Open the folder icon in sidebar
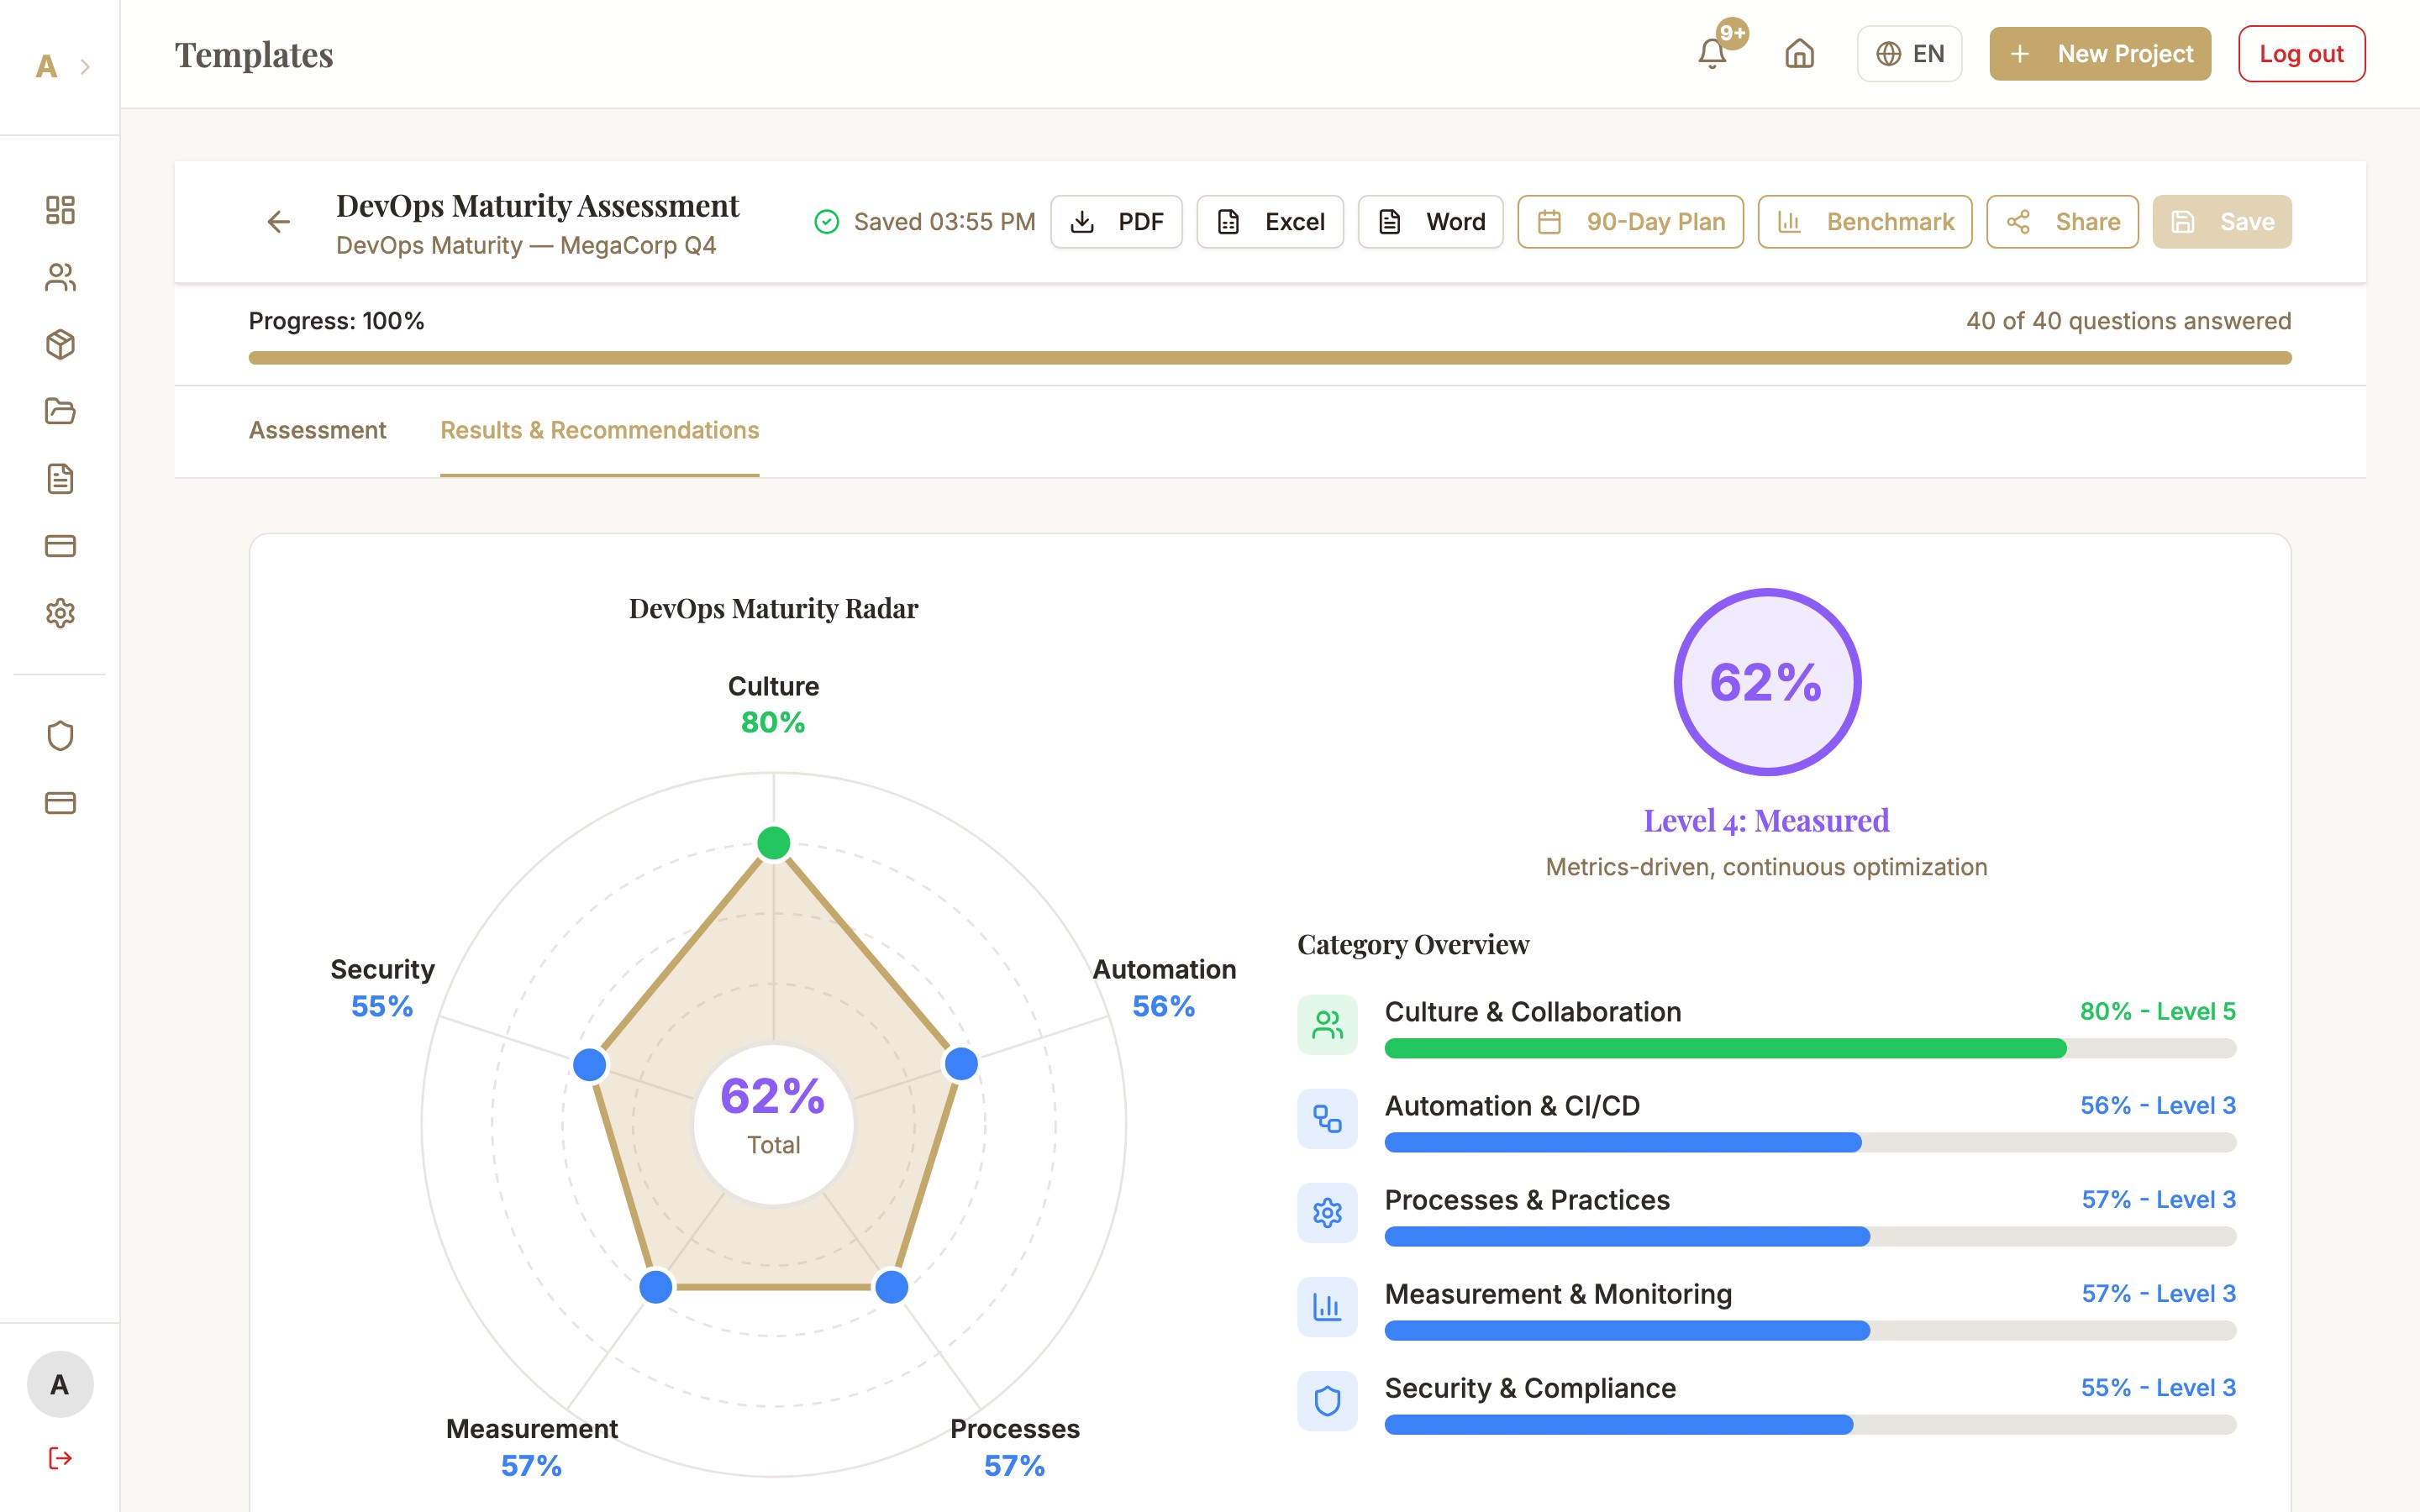The width and height of the screenshot is (2420, 1512). pyautogui.click(x=60, y=411)
